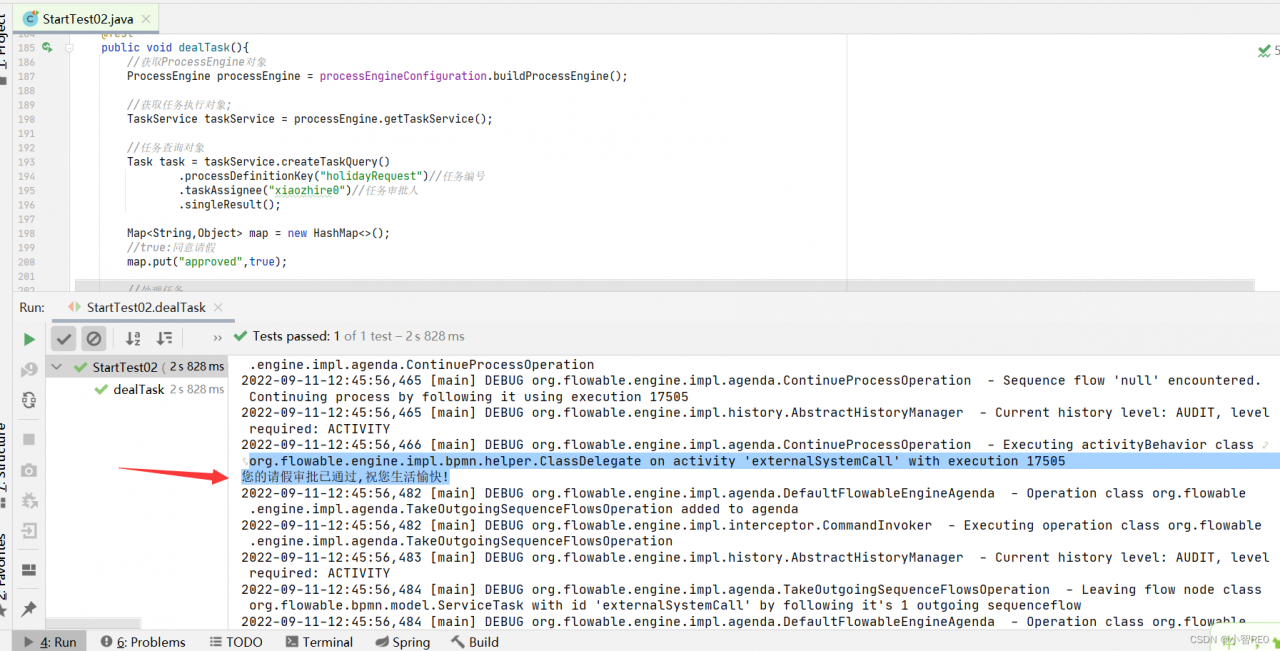This screenshot has height=651, width=1280.
Task: Click the camera Dump Threads icon
Action: (29, 470)
